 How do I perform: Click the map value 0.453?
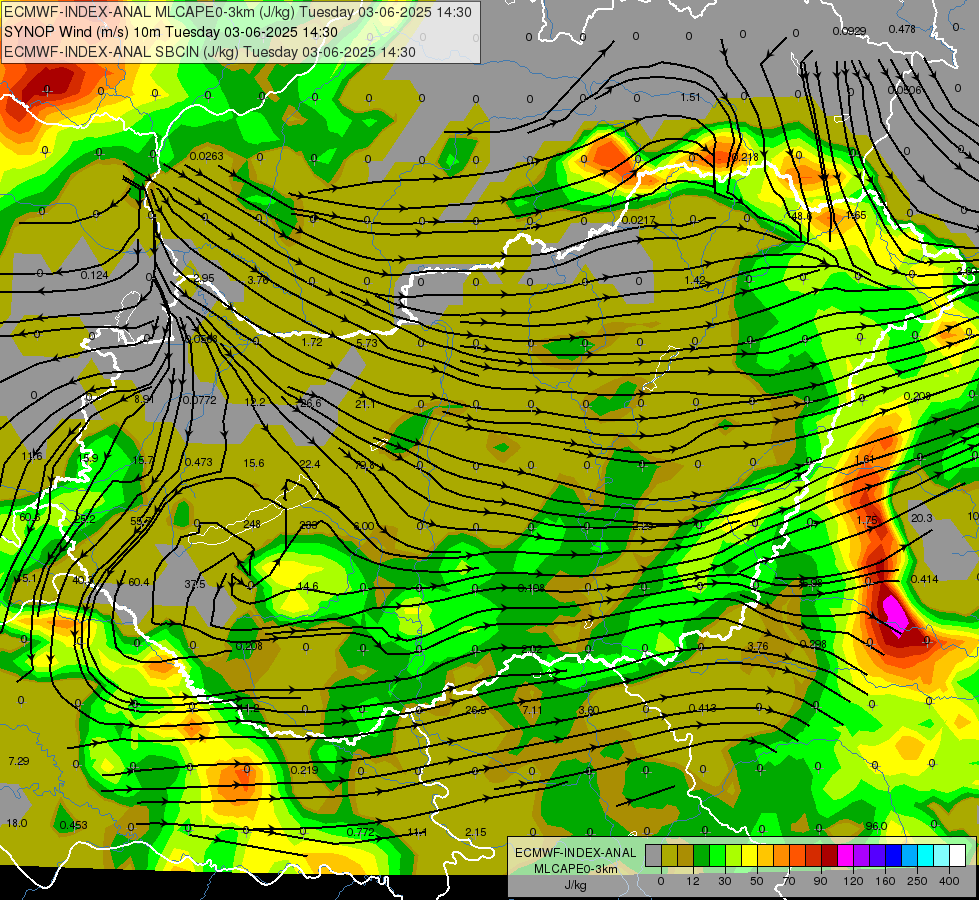tap(74, 825)
